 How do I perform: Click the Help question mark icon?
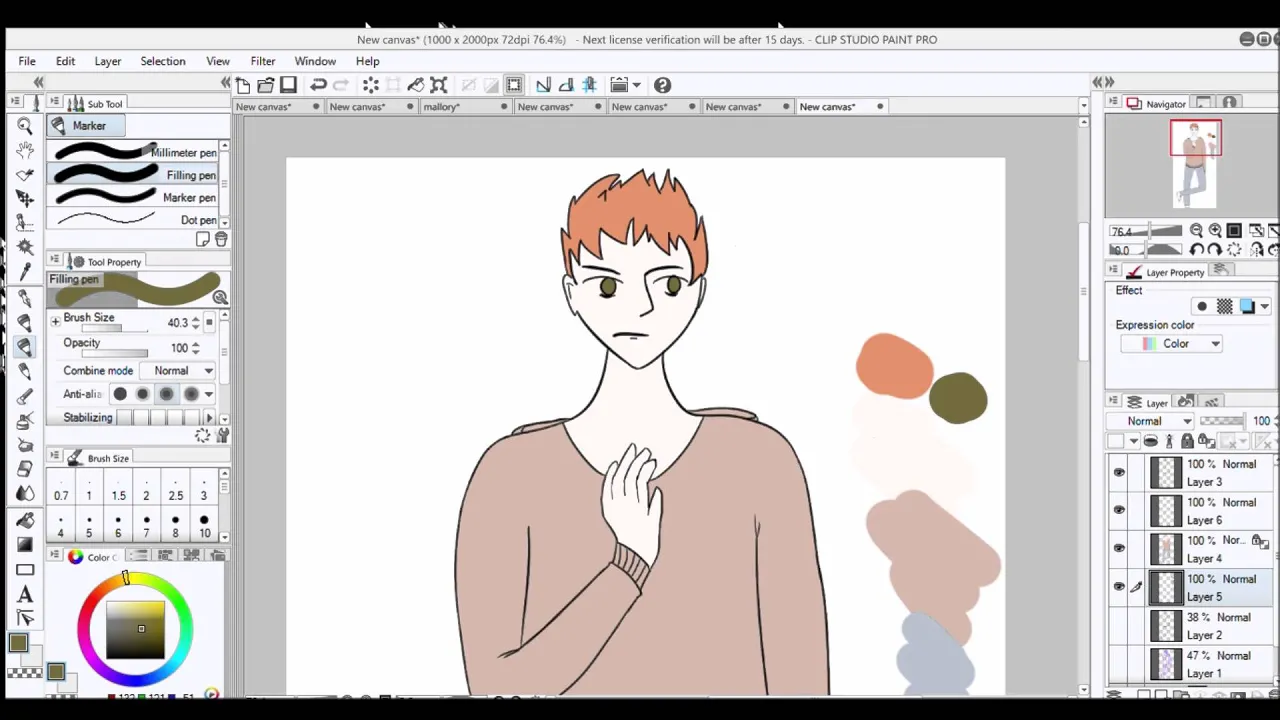point(662,85)
